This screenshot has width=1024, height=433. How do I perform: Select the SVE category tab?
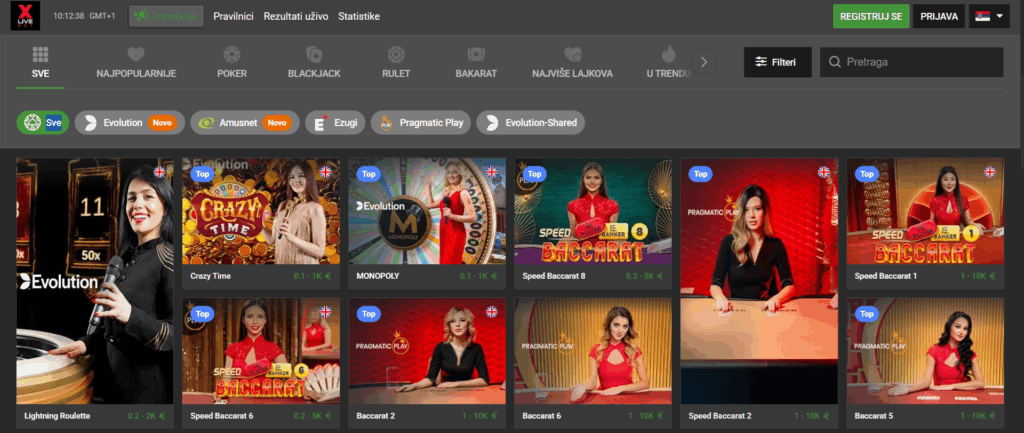[x=40, y=63]
